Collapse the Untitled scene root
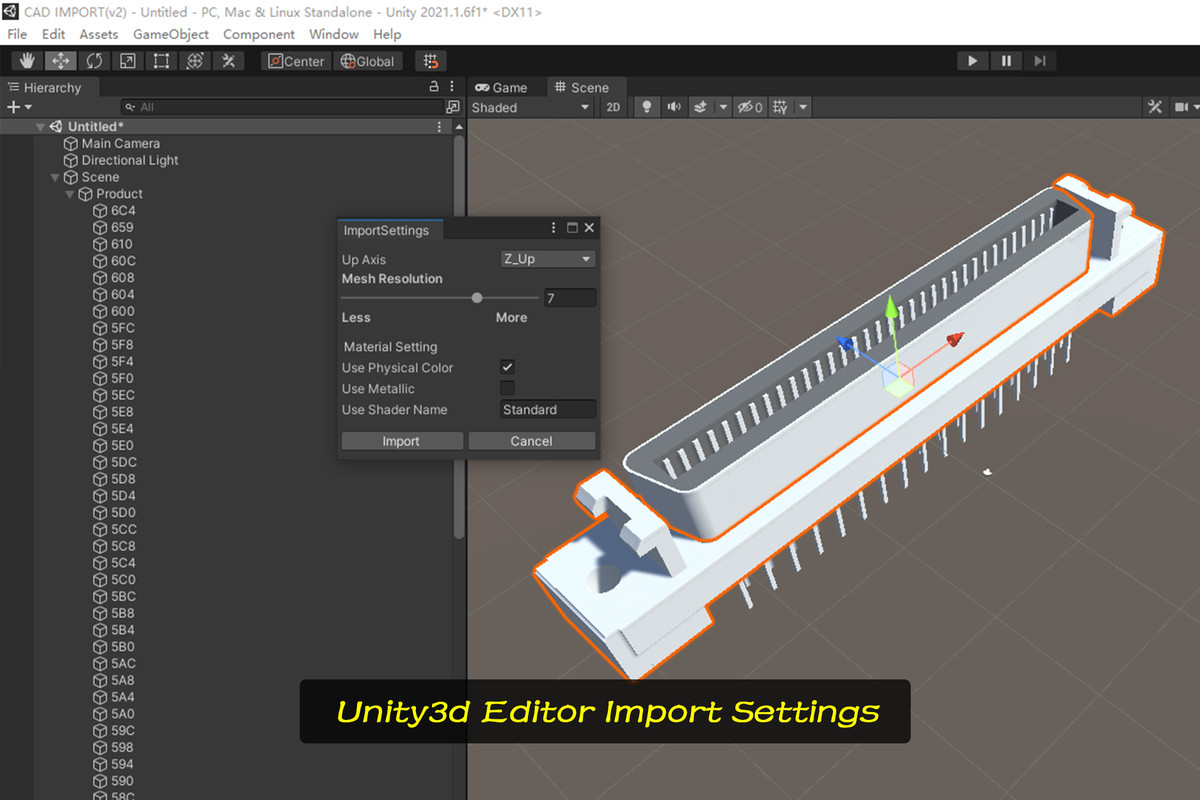1200x800 pixels. pyautogui.click(x=40, y=127)
